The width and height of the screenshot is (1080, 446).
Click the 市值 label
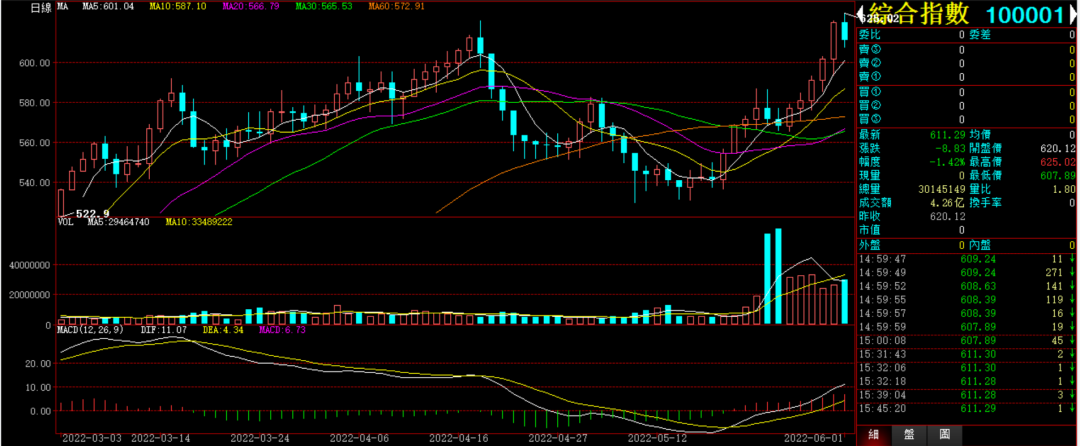click(869, 231)
